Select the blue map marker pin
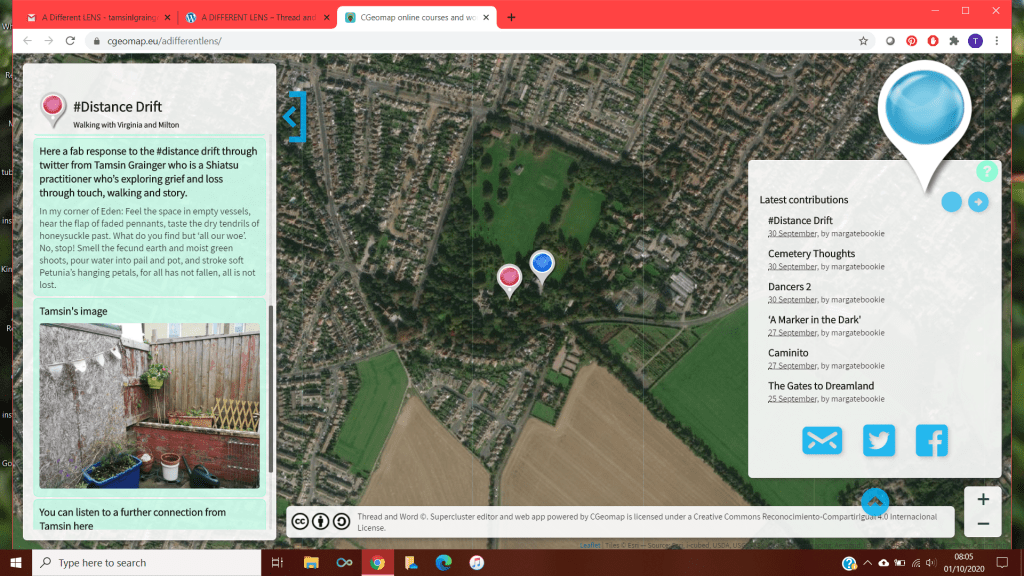 click(x=542, y=265)
